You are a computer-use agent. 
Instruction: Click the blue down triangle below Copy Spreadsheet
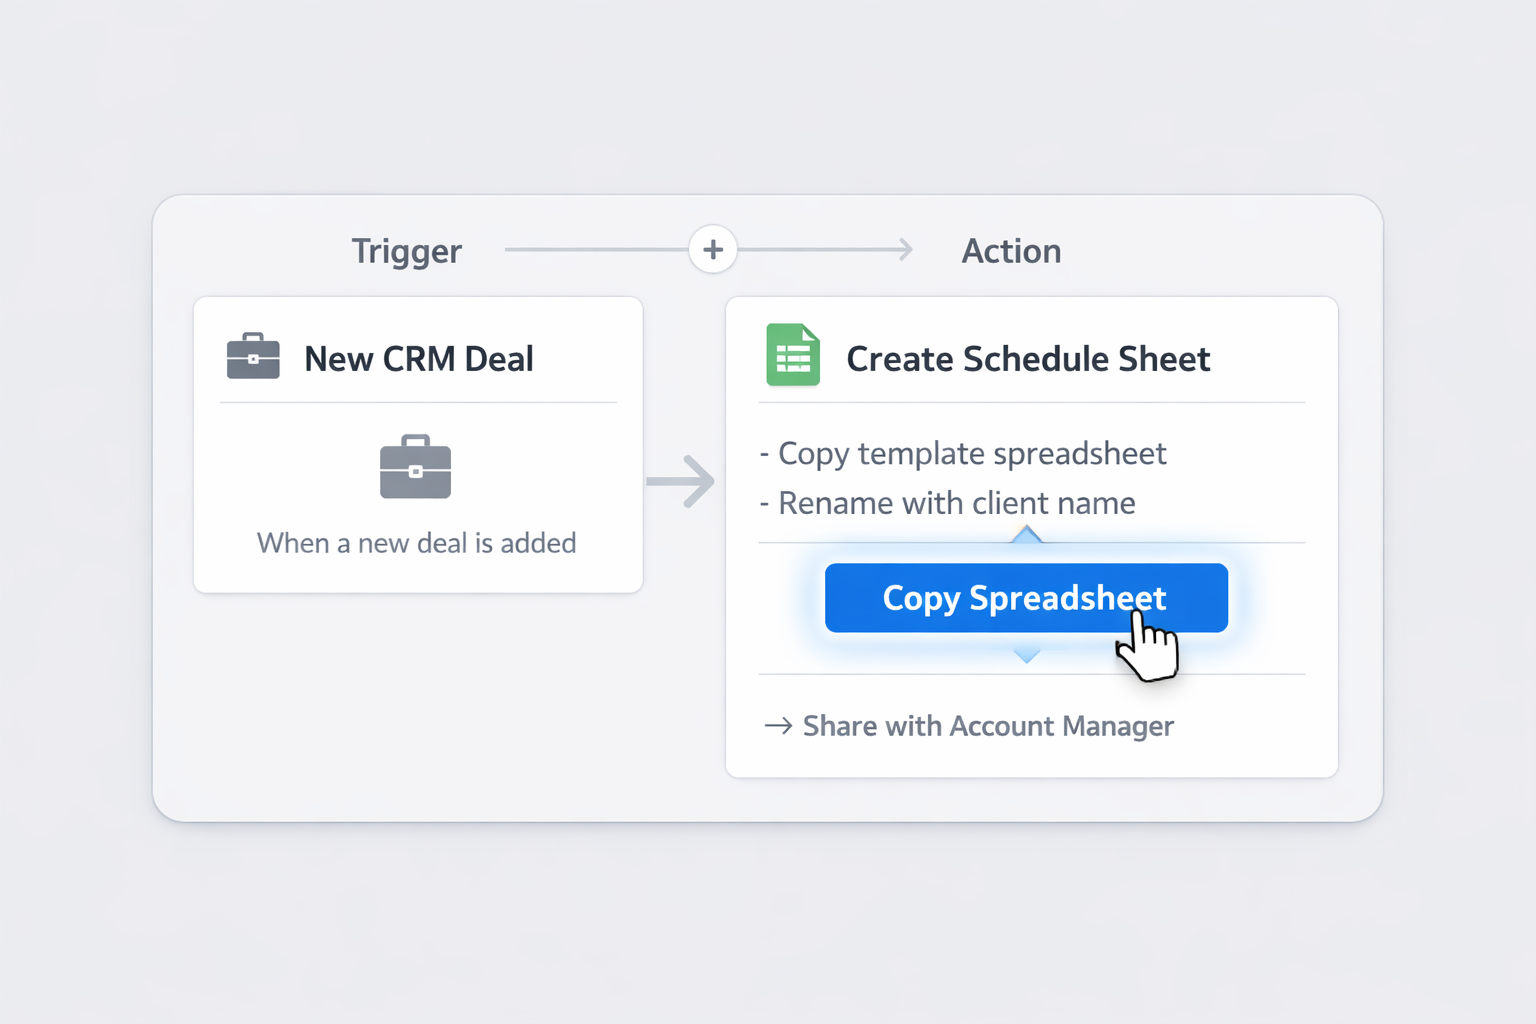[1026, 655]
